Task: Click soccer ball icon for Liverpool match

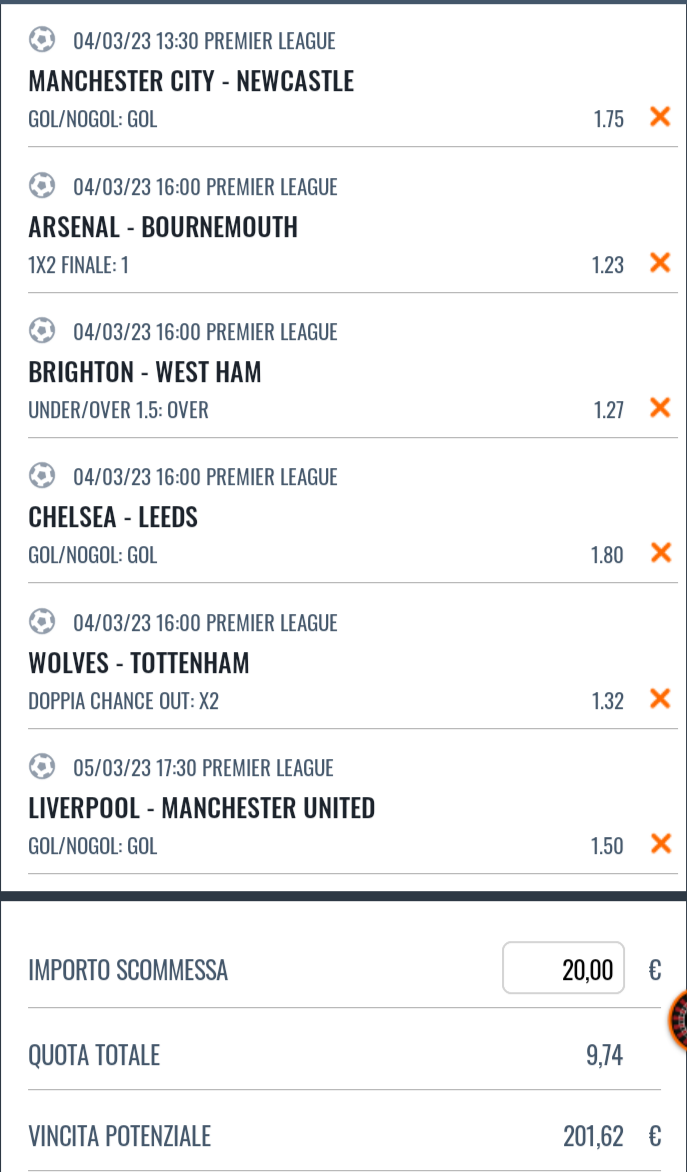Action: pyautogui.click(x=42, y=767)
